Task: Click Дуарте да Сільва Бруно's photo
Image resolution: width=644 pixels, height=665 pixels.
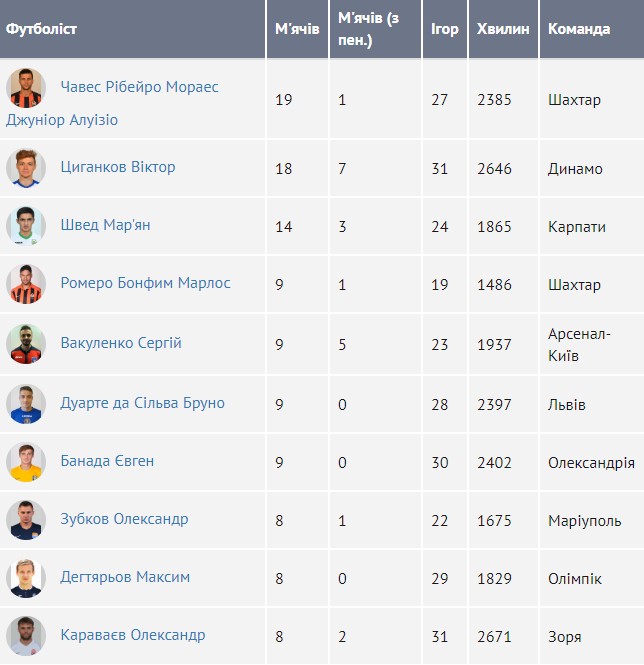Action: click(26, 404)
